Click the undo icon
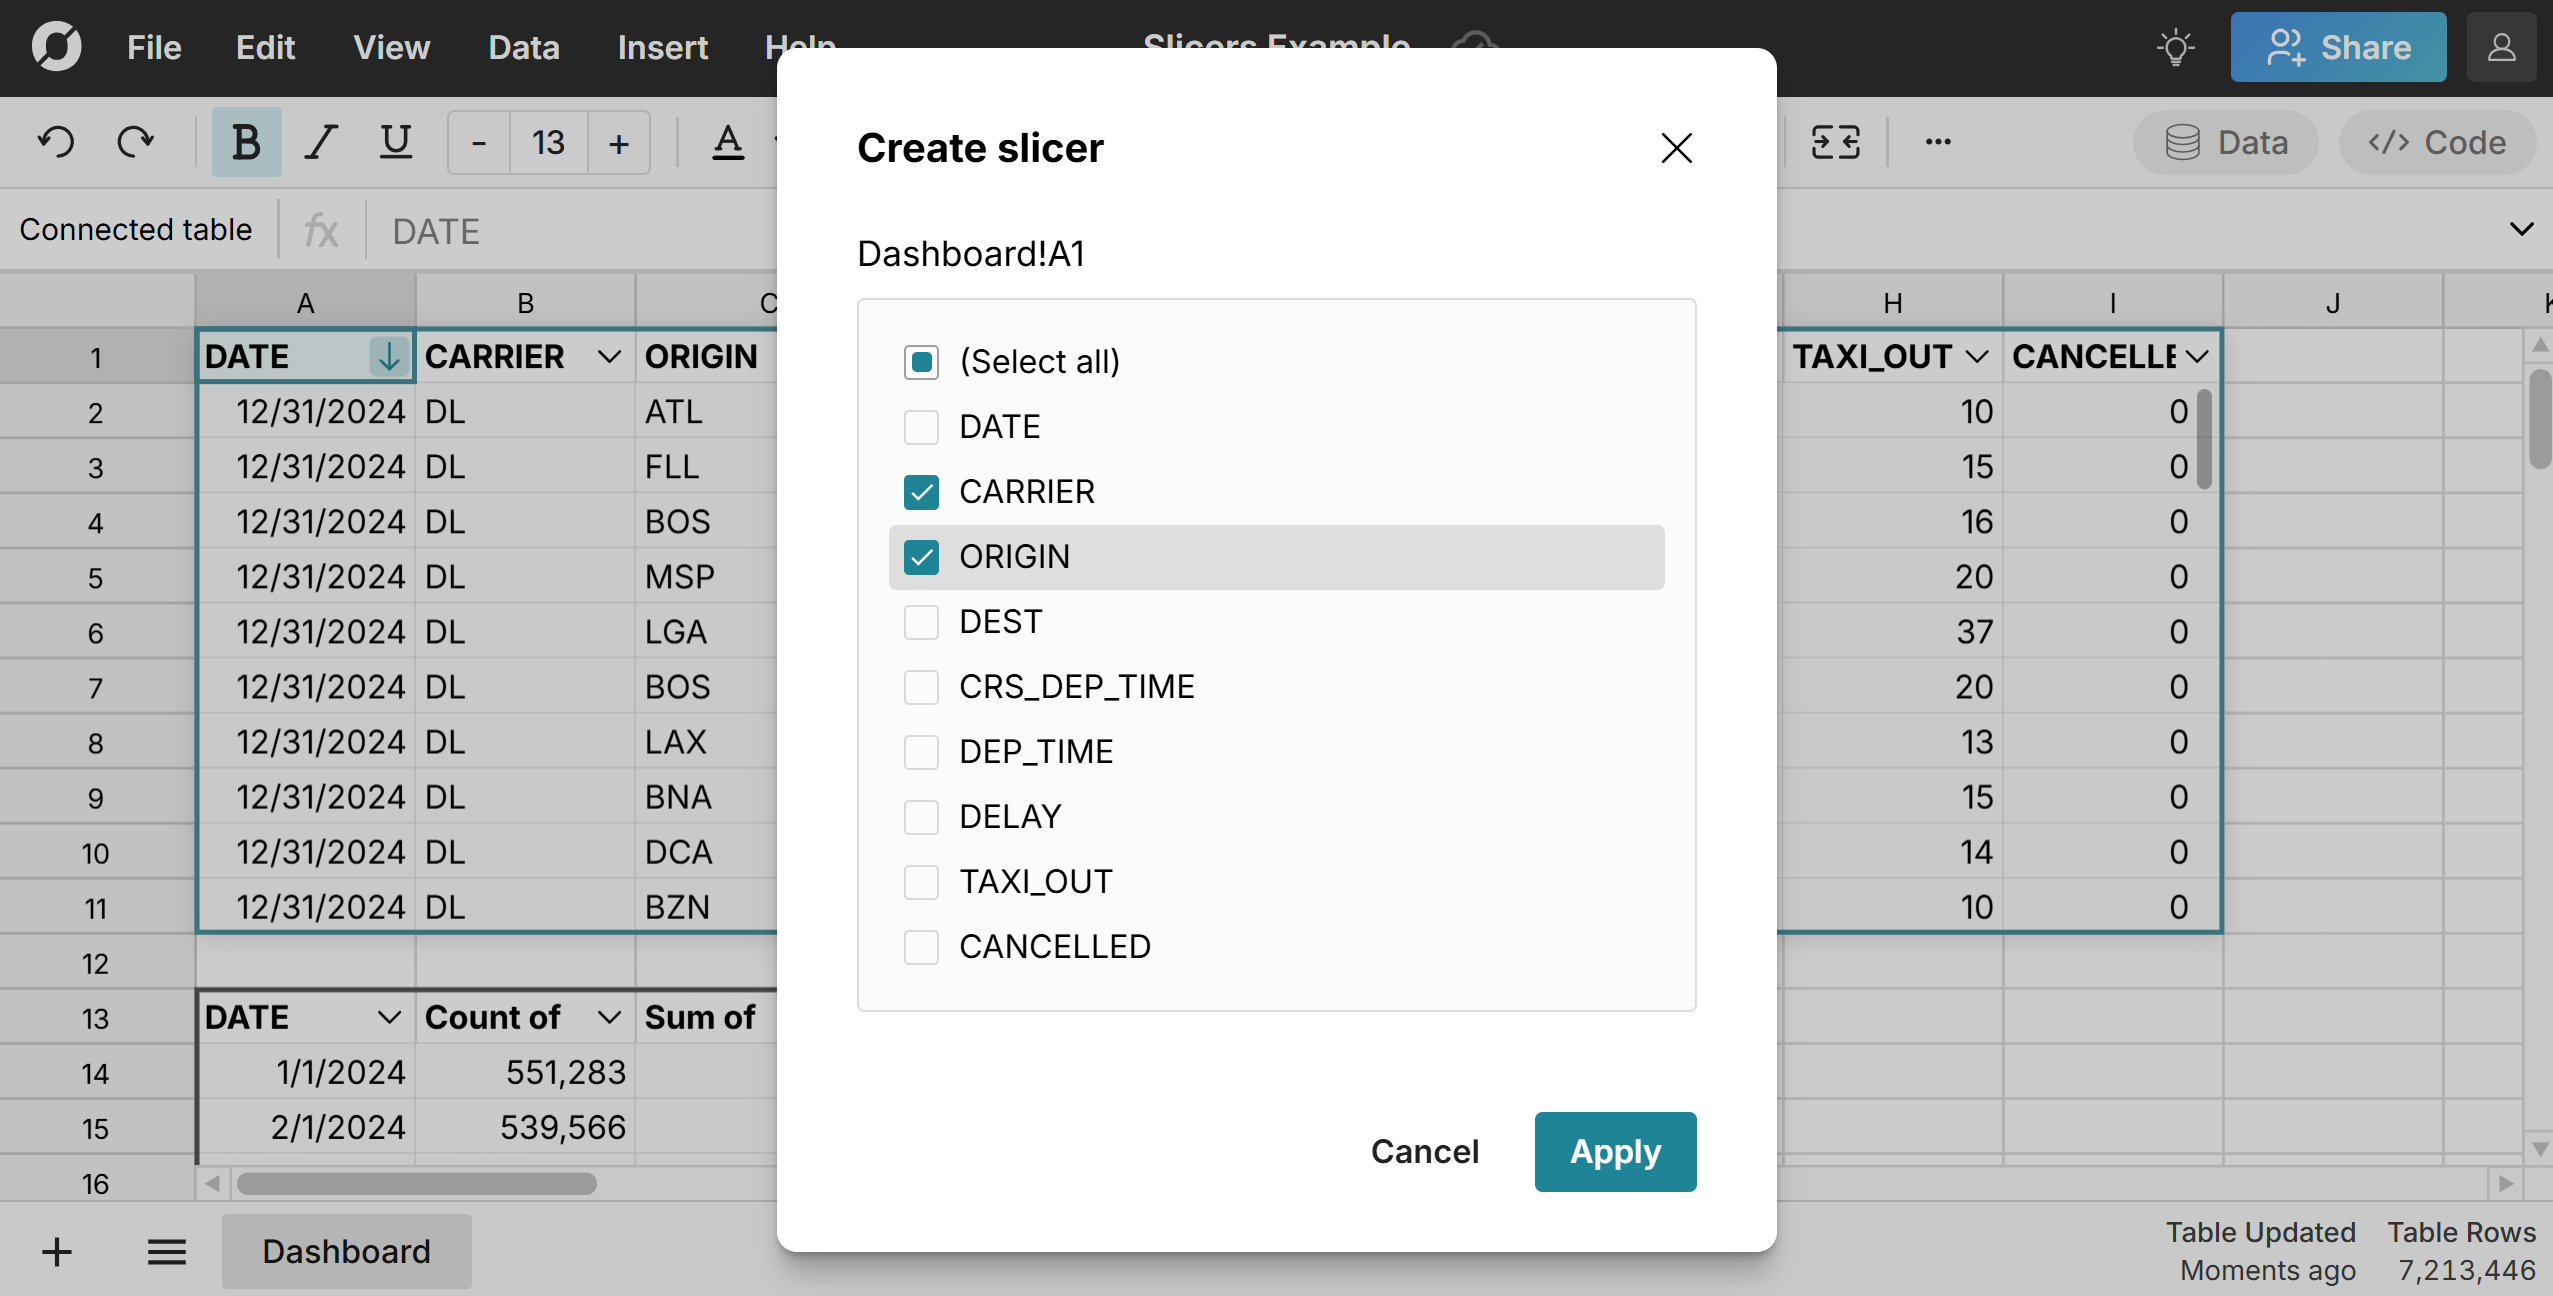The width and height of the screenshot is (2553, 1296). 57,141
